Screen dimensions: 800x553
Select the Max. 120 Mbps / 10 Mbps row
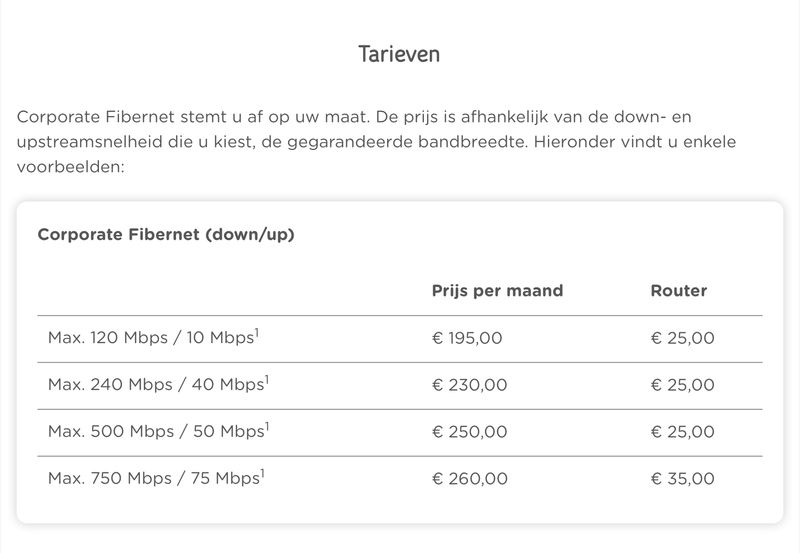(x=400, y=339)
